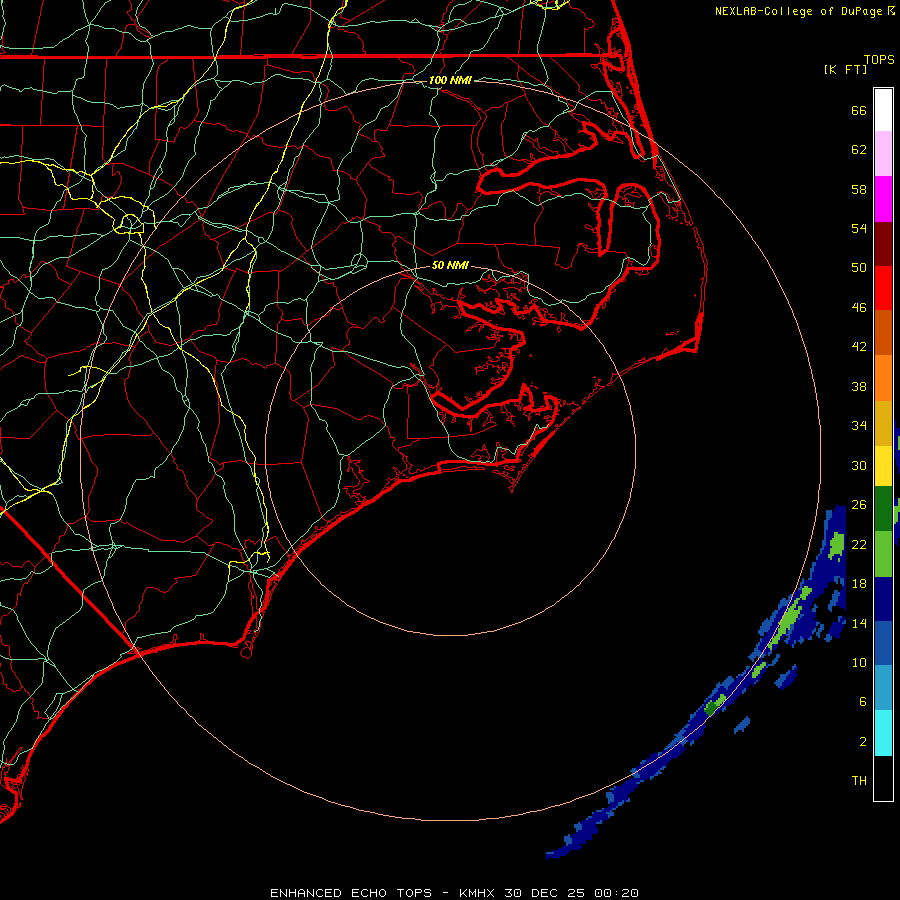Click the "46" legend value
Viewport: 900px width, 900px height.
pyautogui.click(x=859, y=307)
